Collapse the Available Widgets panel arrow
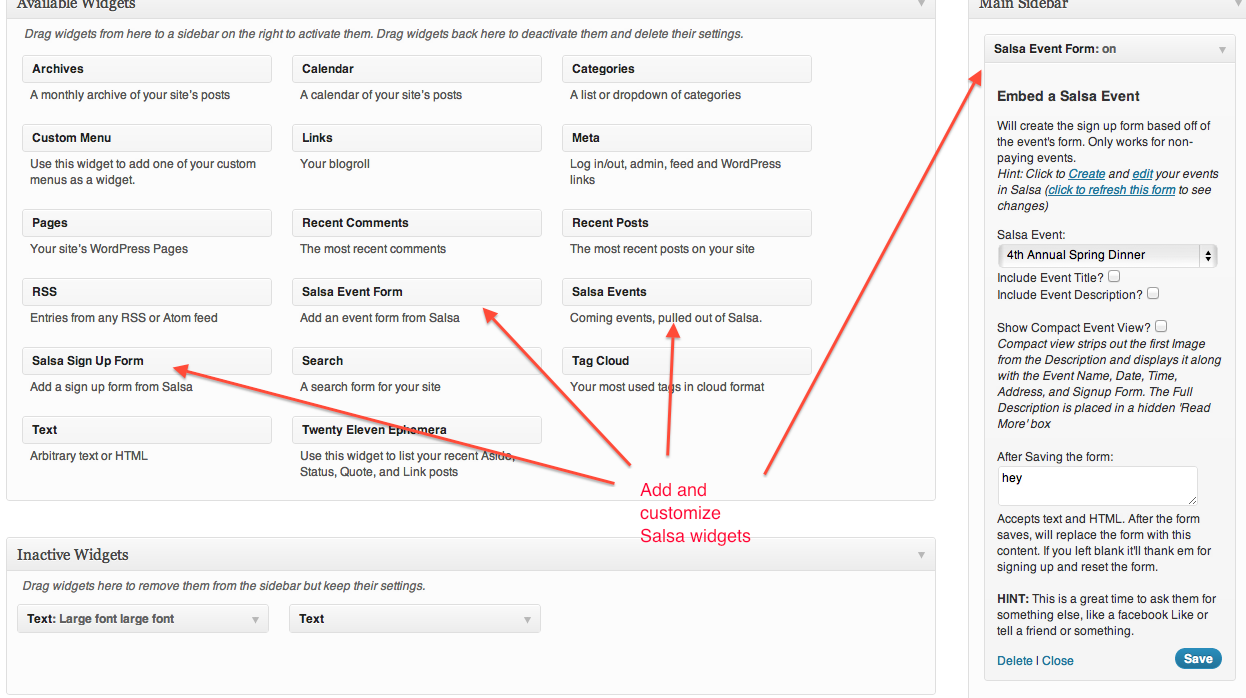This screenshot has height=698, width=1246. pos(921,4)
